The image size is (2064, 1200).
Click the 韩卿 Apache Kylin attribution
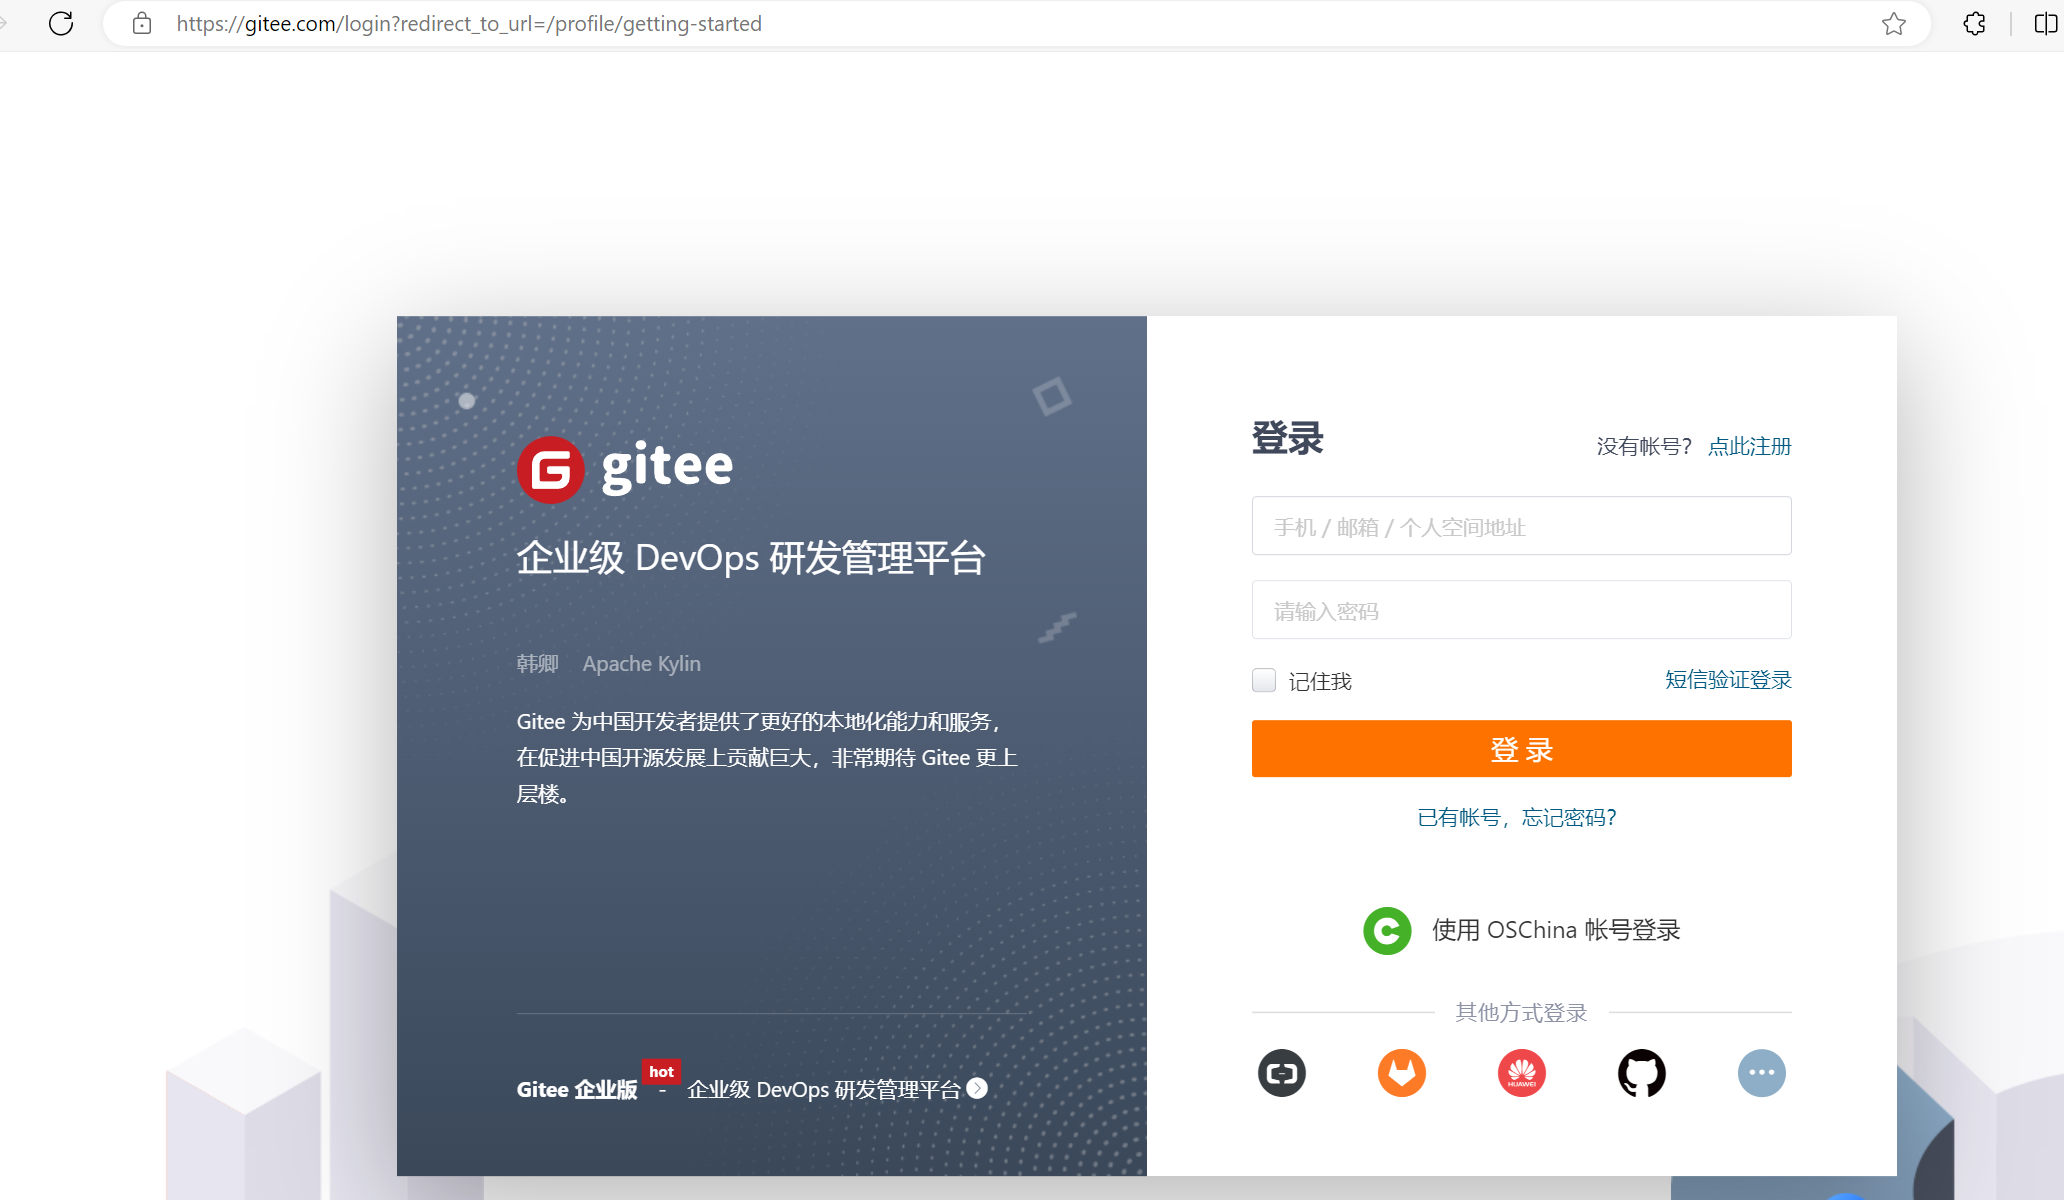tap(609, 664)
